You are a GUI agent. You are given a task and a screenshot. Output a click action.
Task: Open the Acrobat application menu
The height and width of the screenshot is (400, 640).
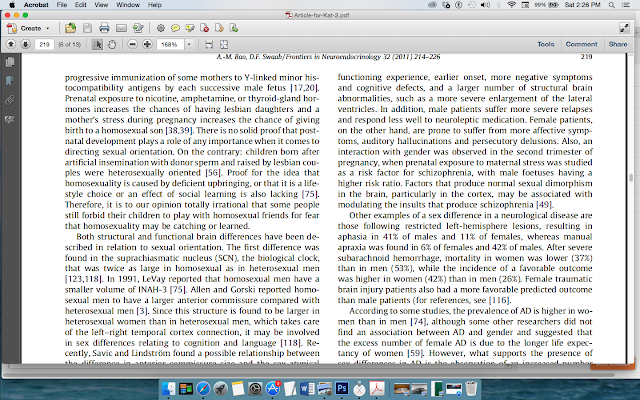click(x=36, y=4)
